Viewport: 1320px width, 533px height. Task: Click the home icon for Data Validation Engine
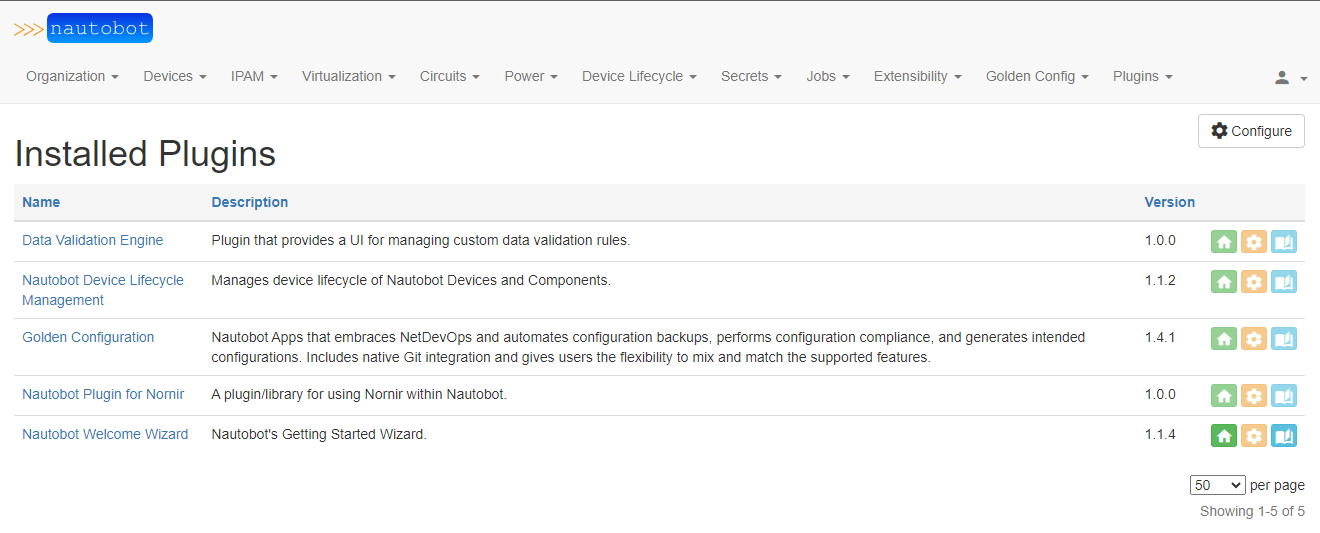[x=1223, y=242]
